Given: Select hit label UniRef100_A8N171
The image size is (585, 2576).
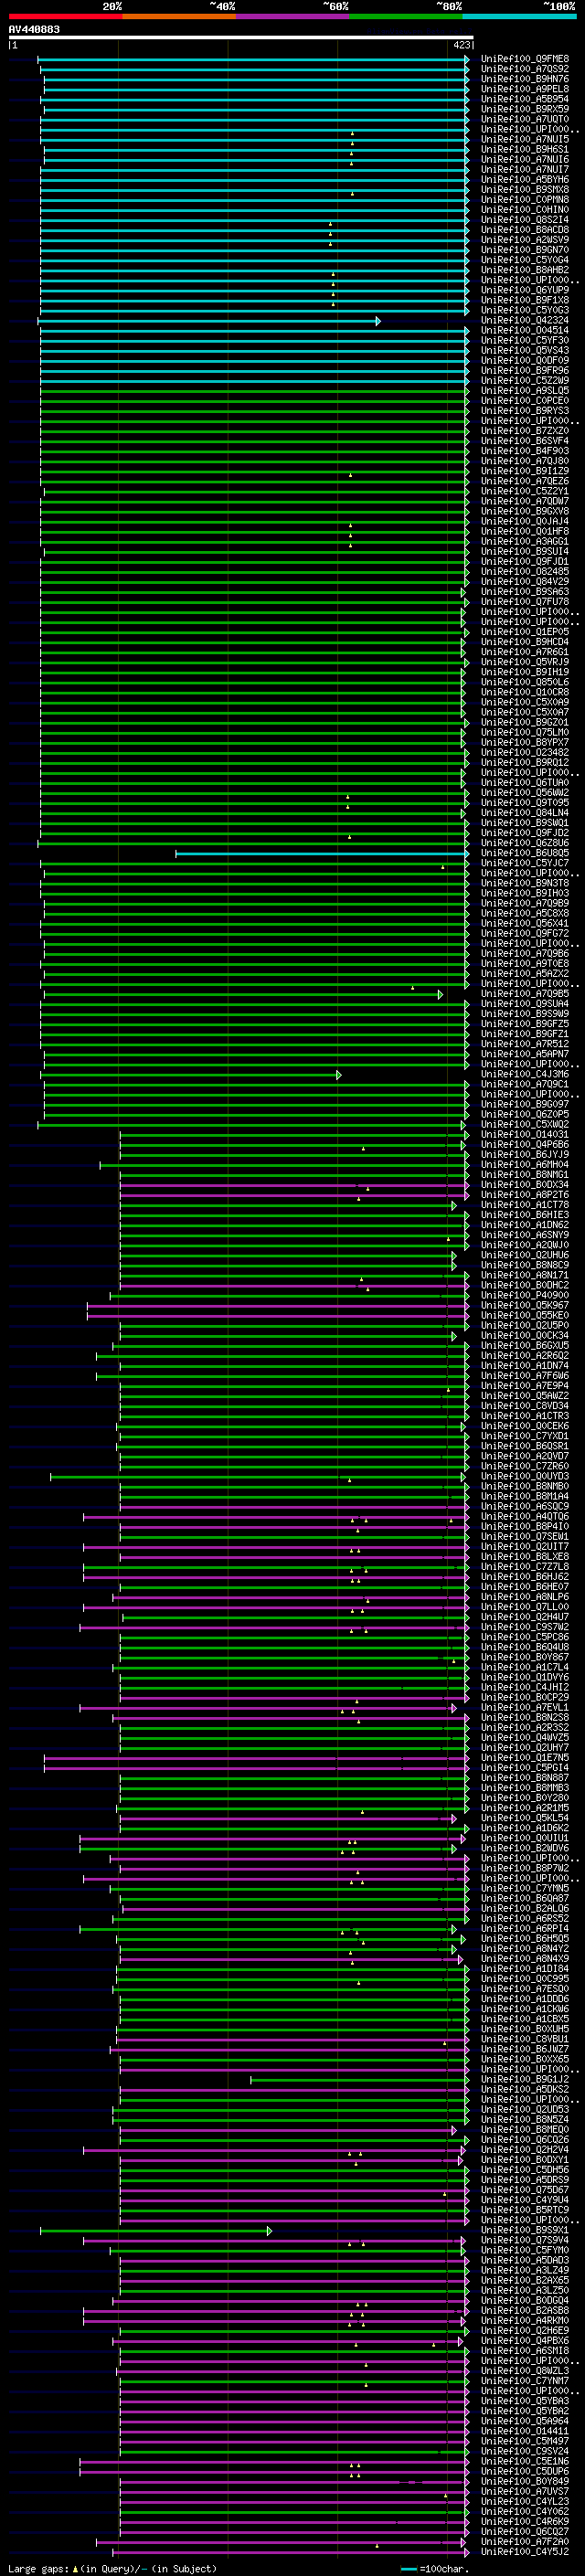Looking at the screenshot, I should point(525,1275).
